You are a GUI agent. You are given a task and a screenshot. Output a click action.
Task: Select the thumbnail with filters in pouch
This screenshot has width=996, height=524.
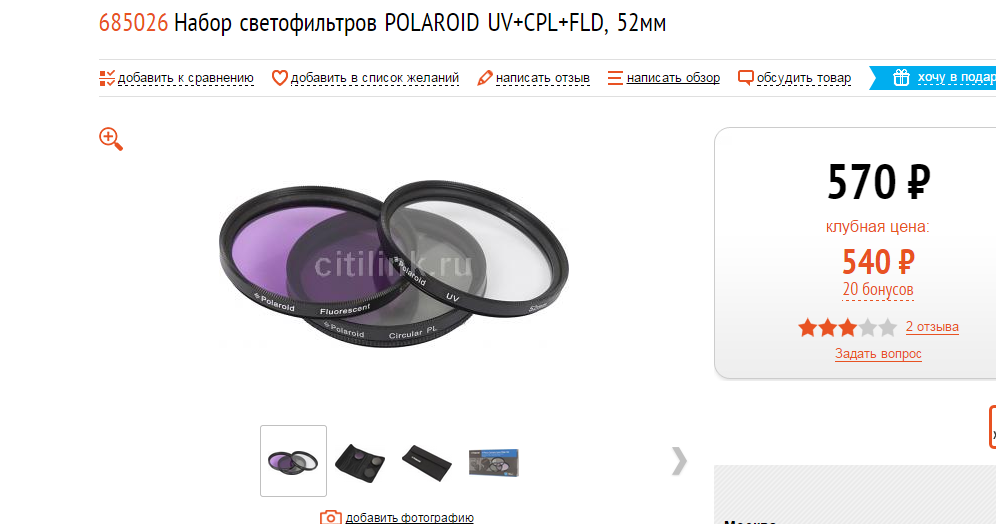[x=360, y=462]
